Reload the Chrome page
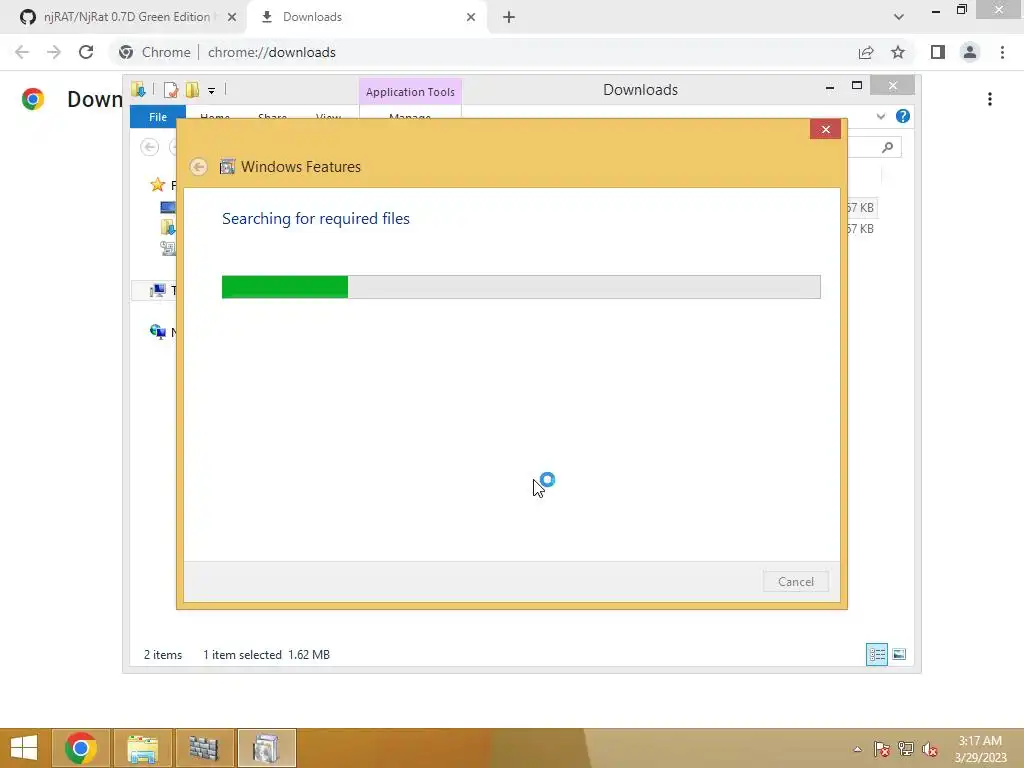This screenshot has width=1024, height=768. [x=86, y=52]
